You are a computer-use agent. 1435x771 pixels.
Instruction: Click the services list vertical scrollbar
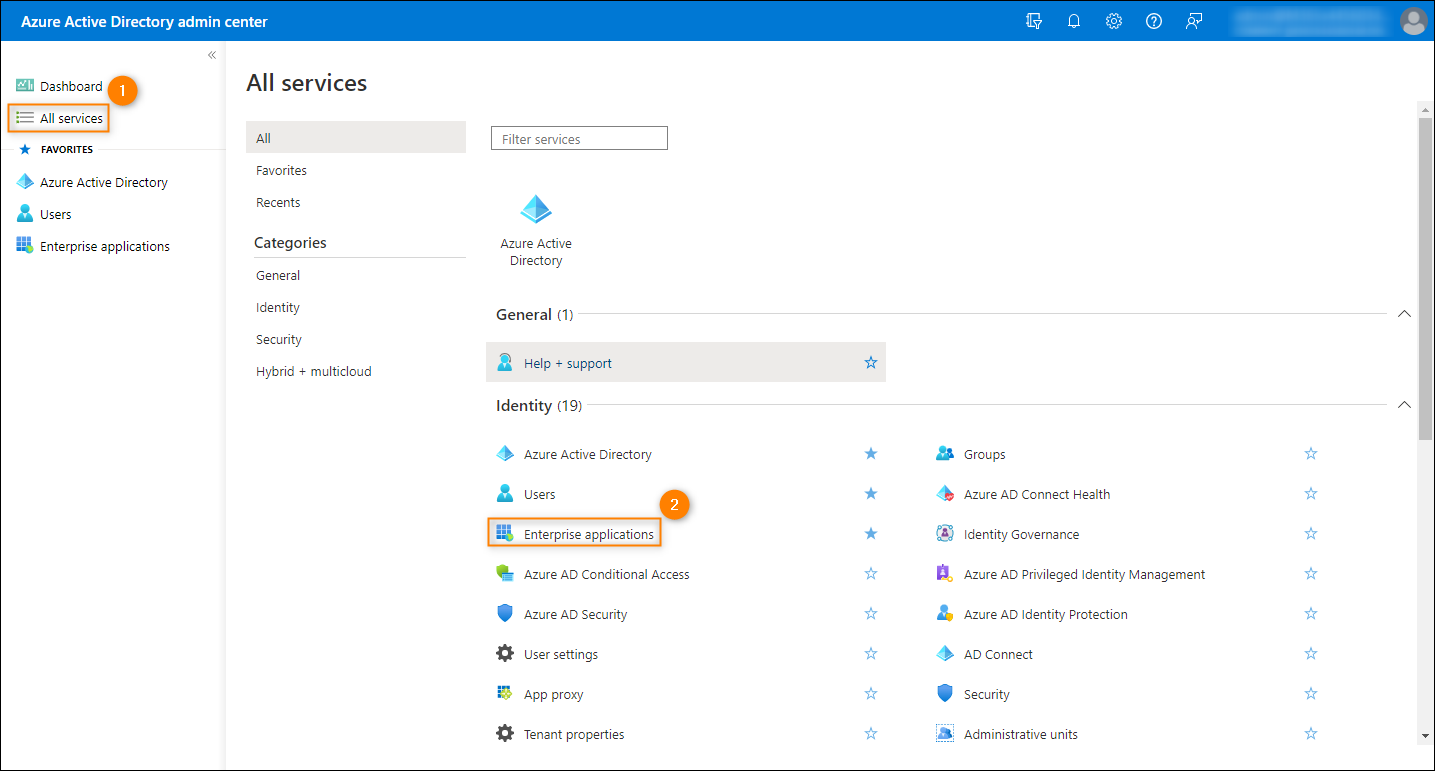[x=1425, y=278]
